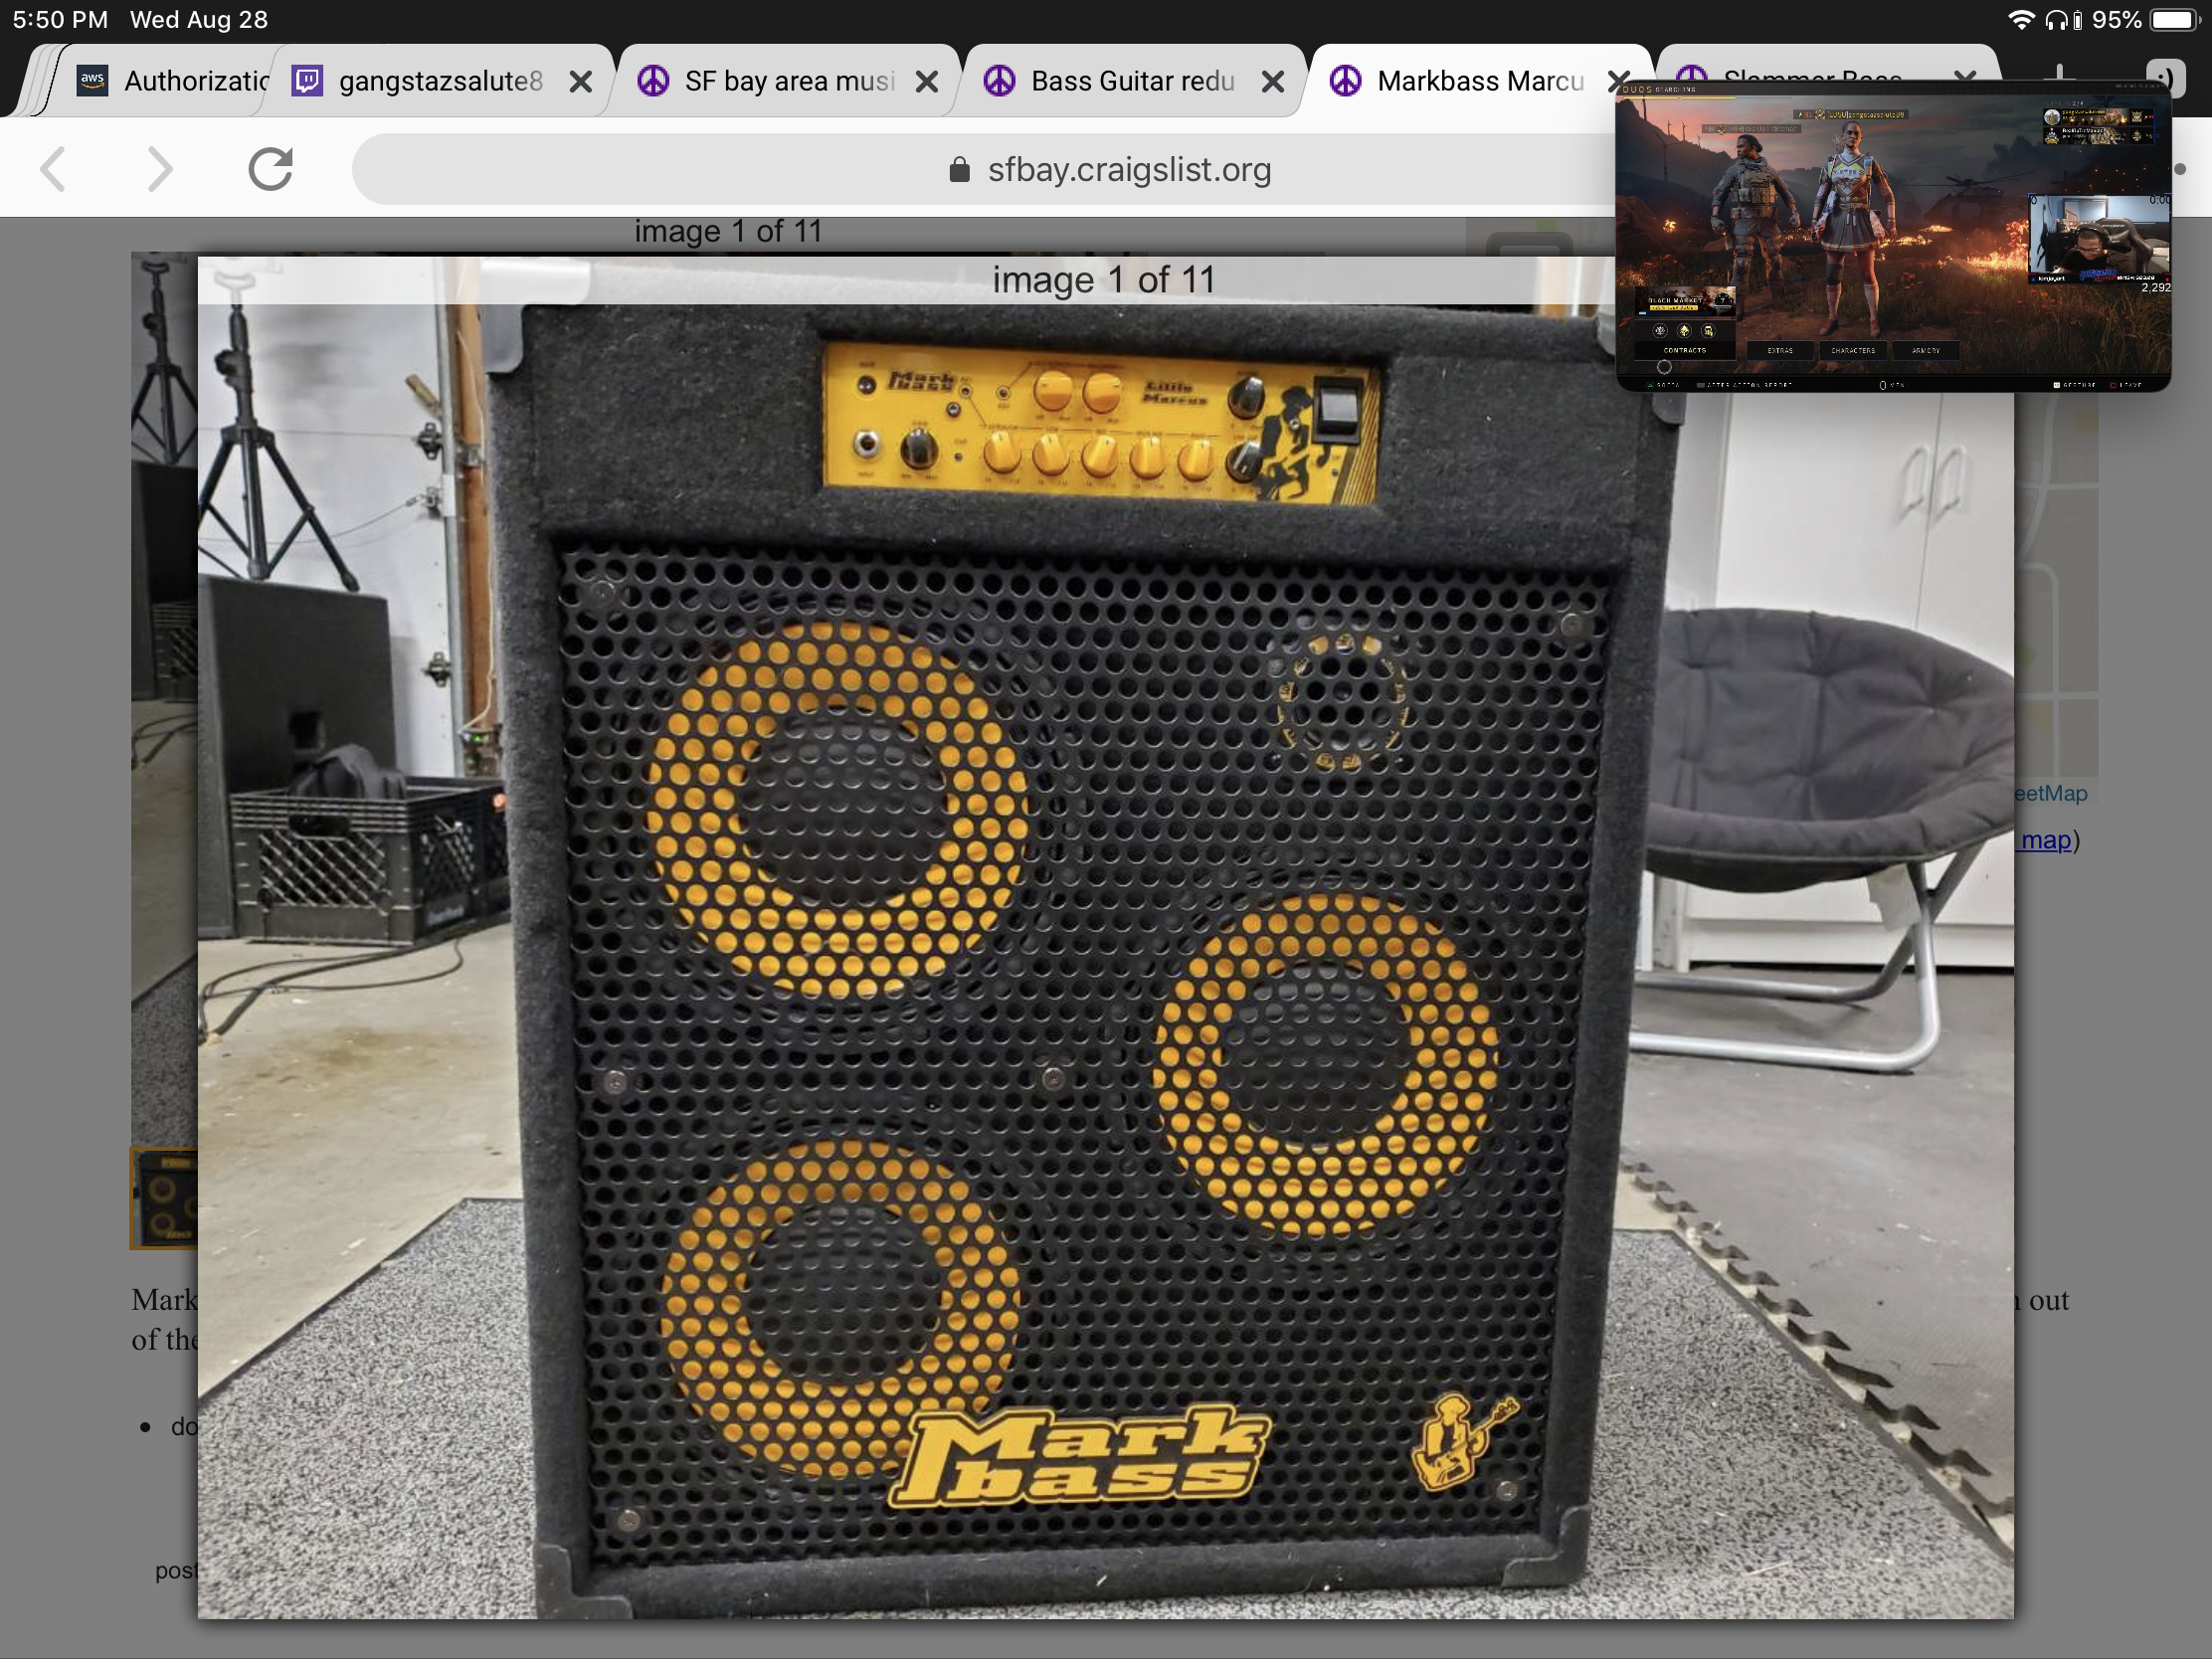Select the first gallery thumbnail
The height and width of the screenshot is (1659, 2212).
pyautogui.click(x=164, y=1198)
